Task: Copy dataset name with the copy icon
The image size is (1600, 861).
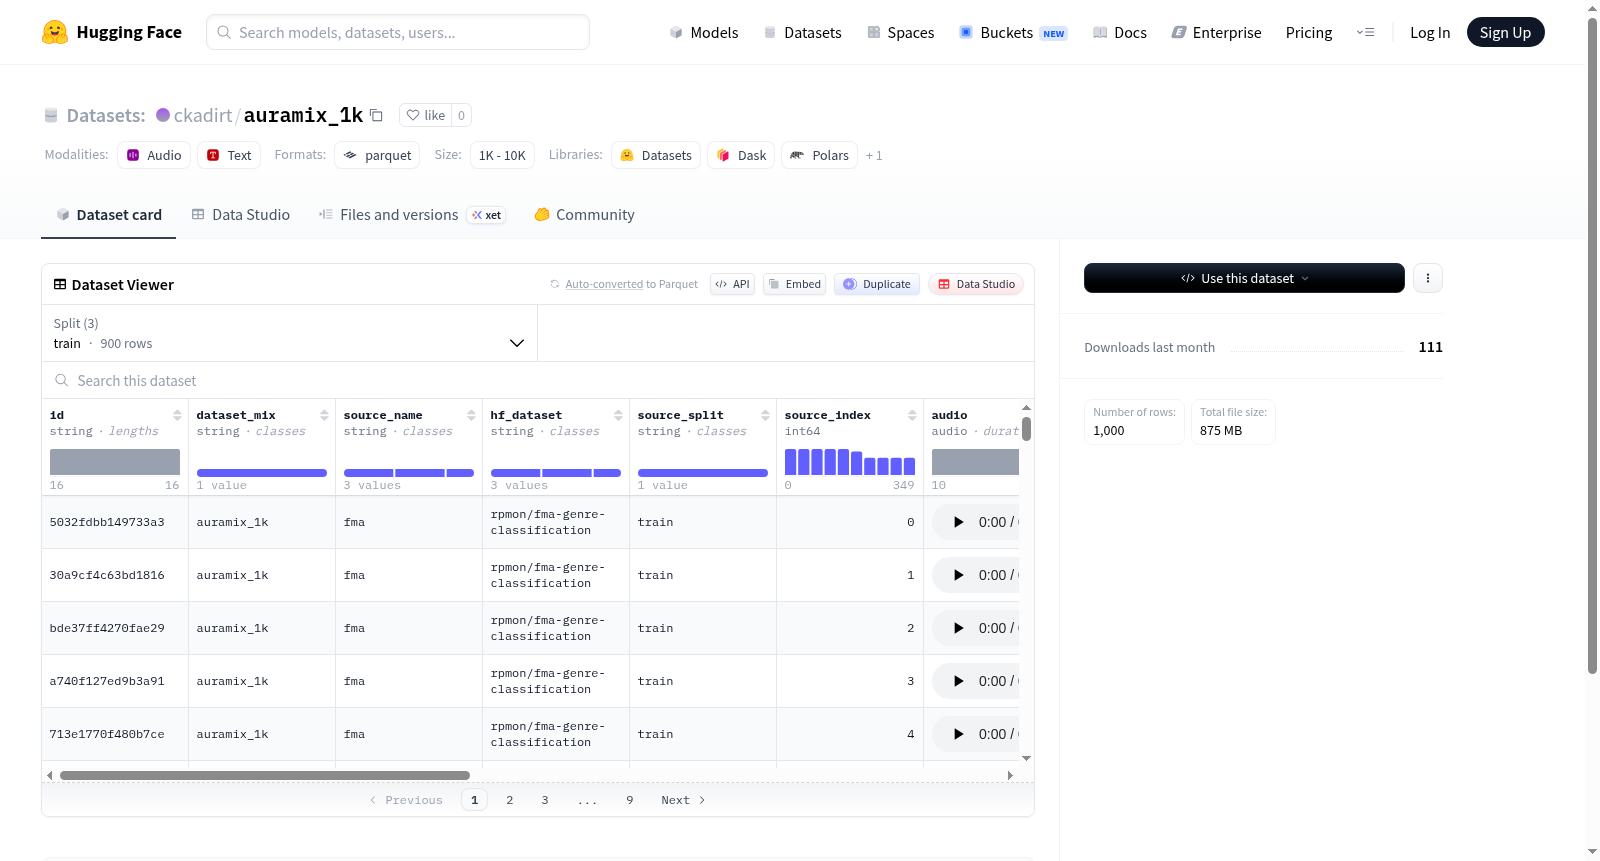Action: pyautogui.click(x=376, y=115)
